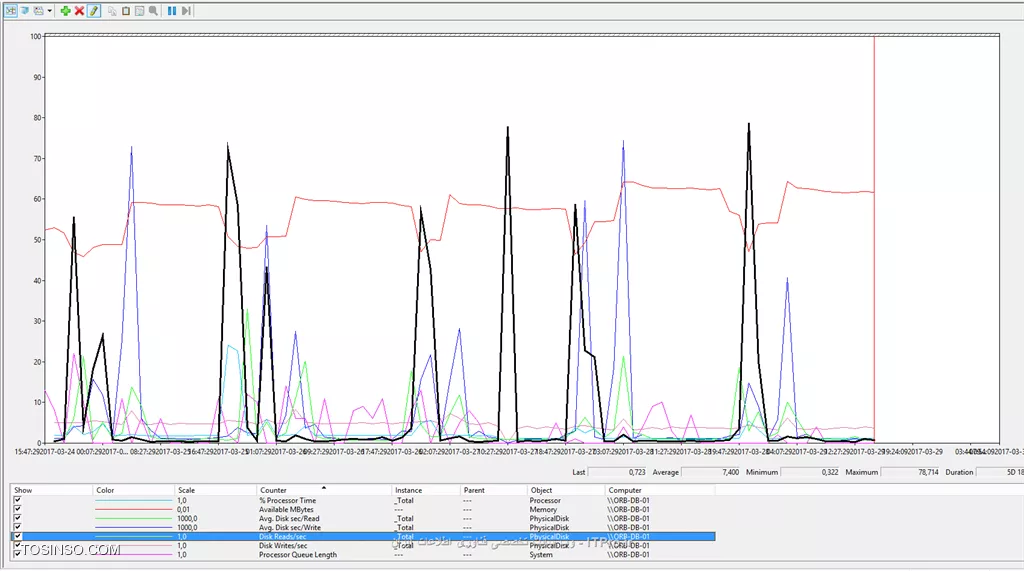Click the Paste Counter List icon
The image size is (1024, 571).
[125, 10]
